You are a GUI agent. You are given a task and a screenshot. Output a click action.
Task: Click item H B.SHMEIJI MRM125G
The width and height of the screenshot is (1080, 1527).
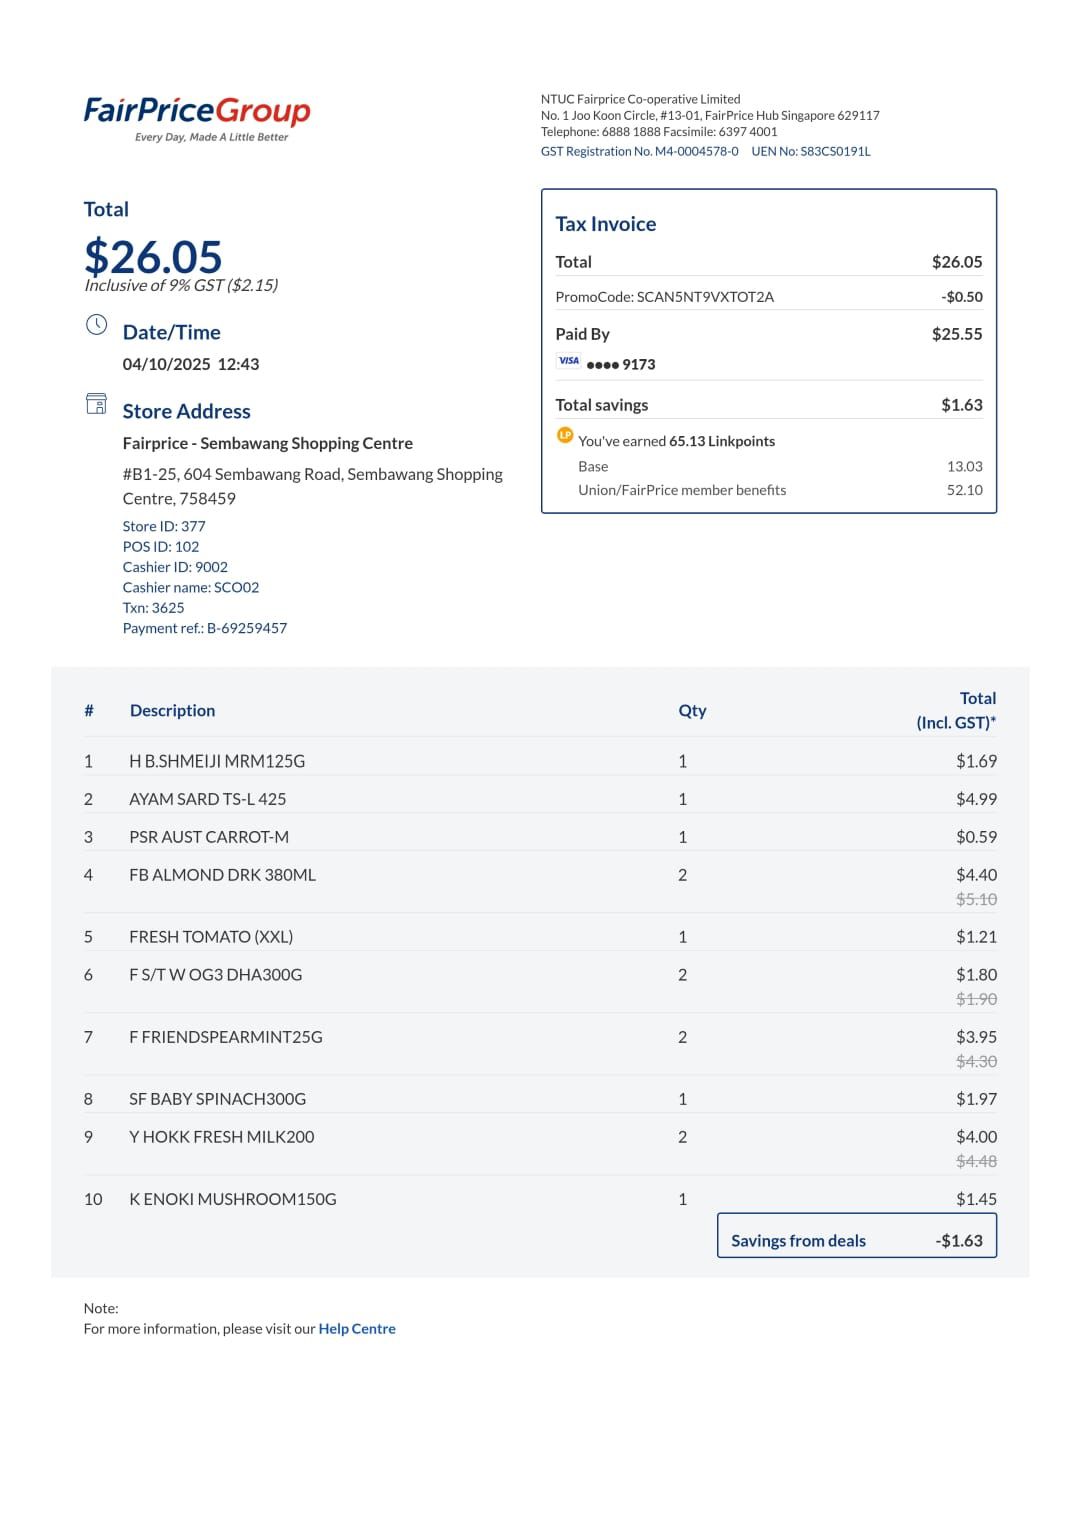[217, 761]
